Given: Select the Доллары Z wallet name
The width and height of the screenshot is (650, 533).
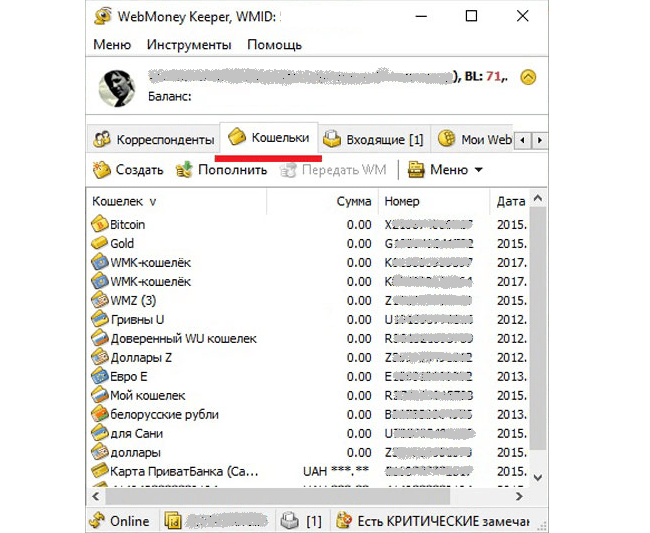Looking at the screenshot, I should click(x=141, y=358).
